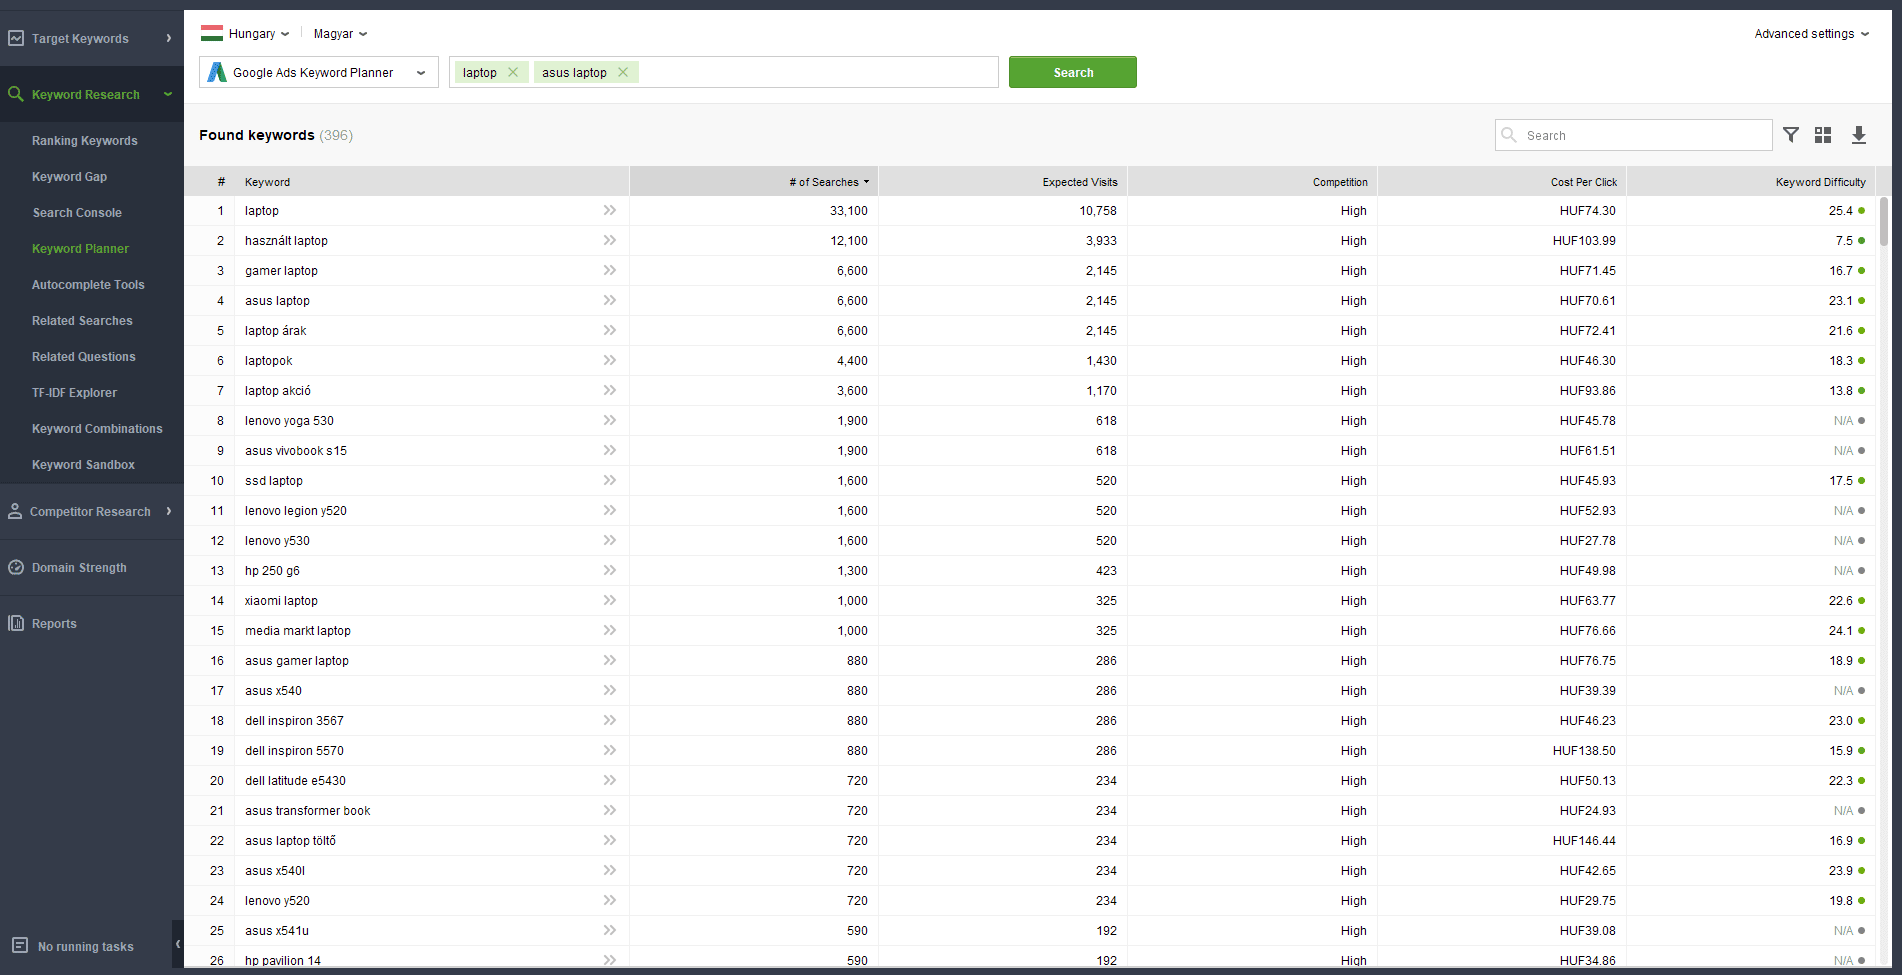Remove the 'laptop' keyword tag
Screen dimensions: 1902x975
pyautogui.click(x=513, y=72)
